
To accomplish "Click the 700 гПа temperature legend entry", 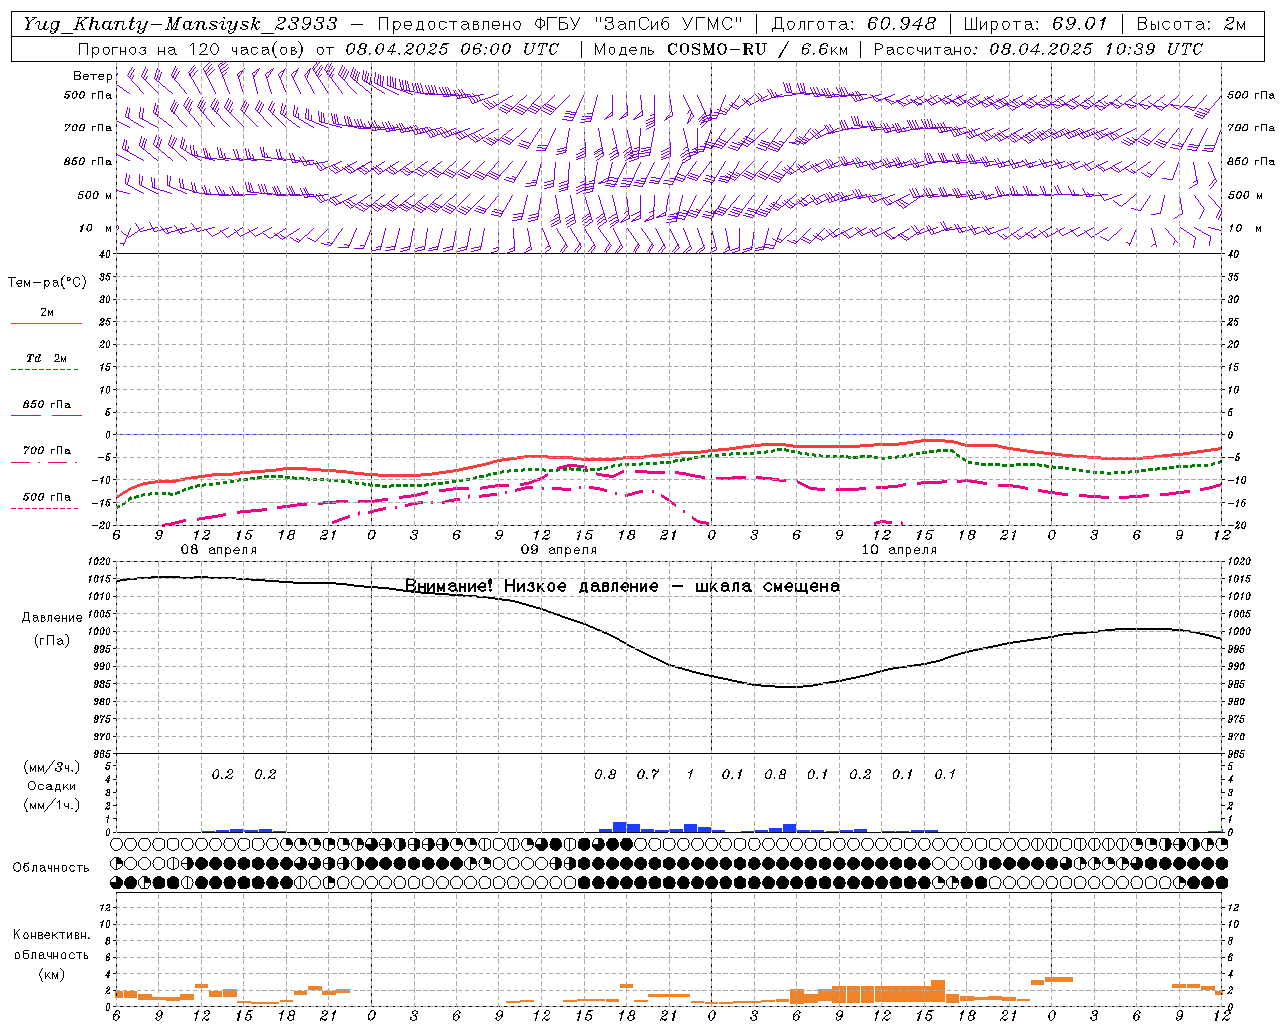I will click(46, 450).
